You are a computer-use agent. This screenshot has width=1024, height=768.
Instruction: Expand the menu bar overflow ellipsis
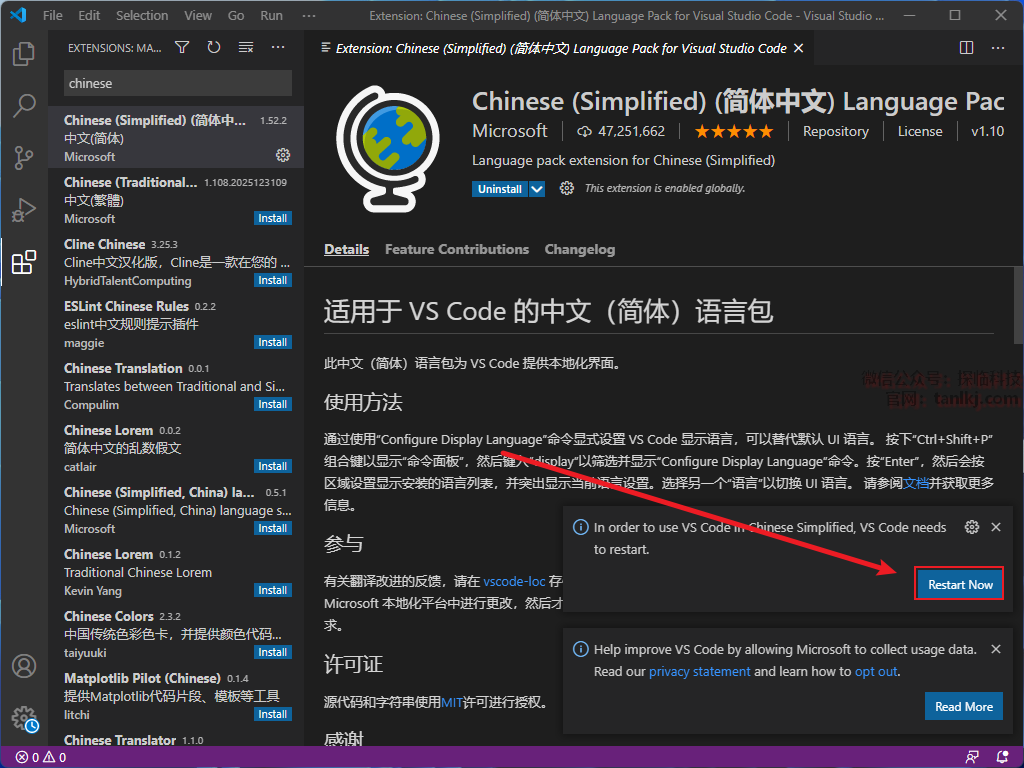[312, 16]
